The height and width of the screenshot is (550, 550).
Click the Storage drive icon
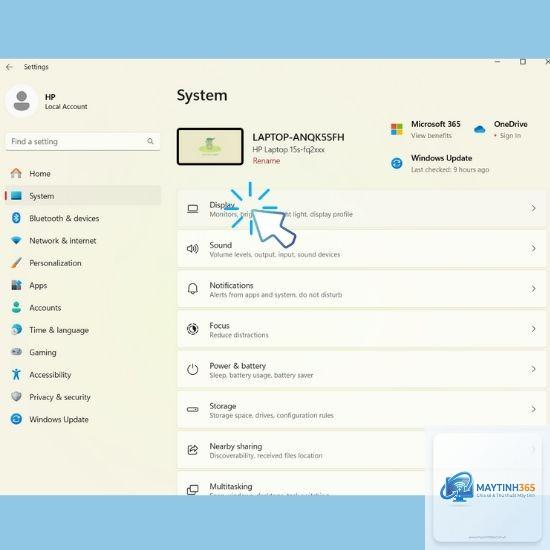[193, 409]
